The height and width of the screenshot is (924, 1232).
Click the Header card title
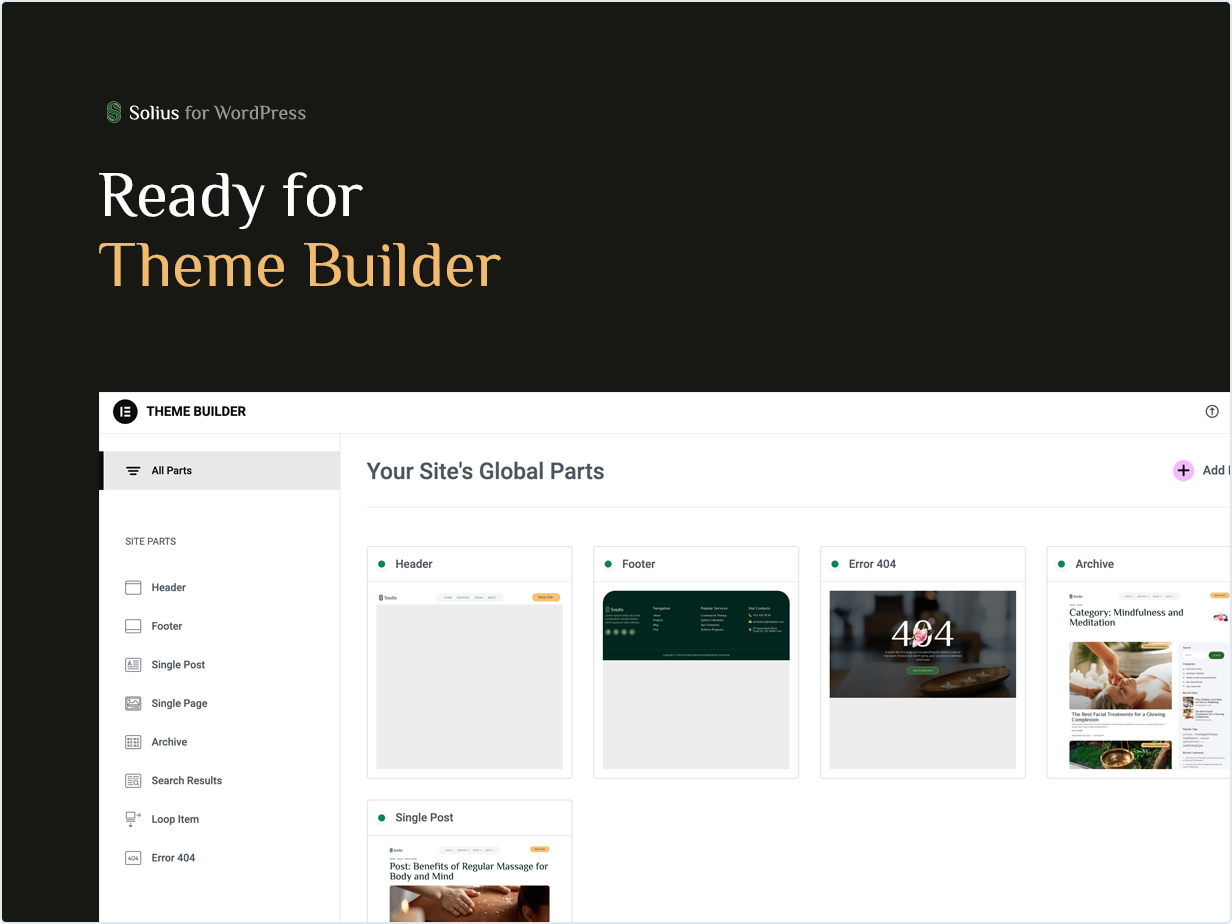click(414, 564)
